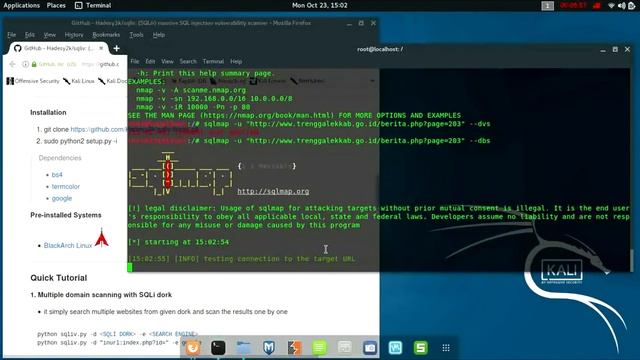The image size is (640, 360).
Task: Open the green S icon in the dock
Action: [x=421, y=348]
